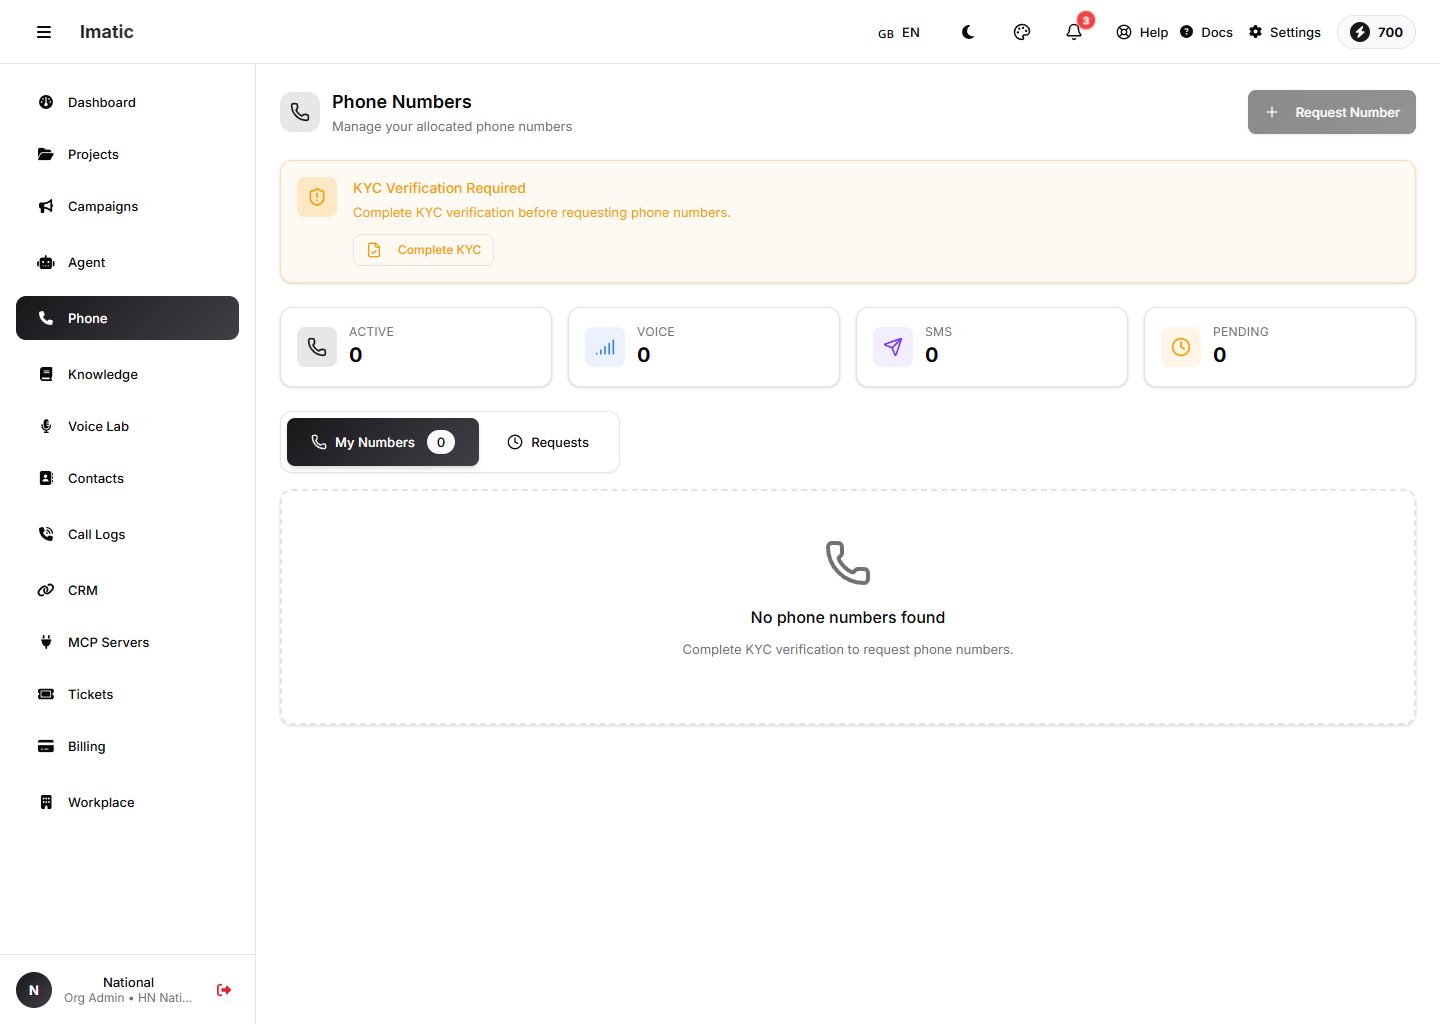
Task: Click the Voice Lab microphone icon
Action: coord(46,426)
